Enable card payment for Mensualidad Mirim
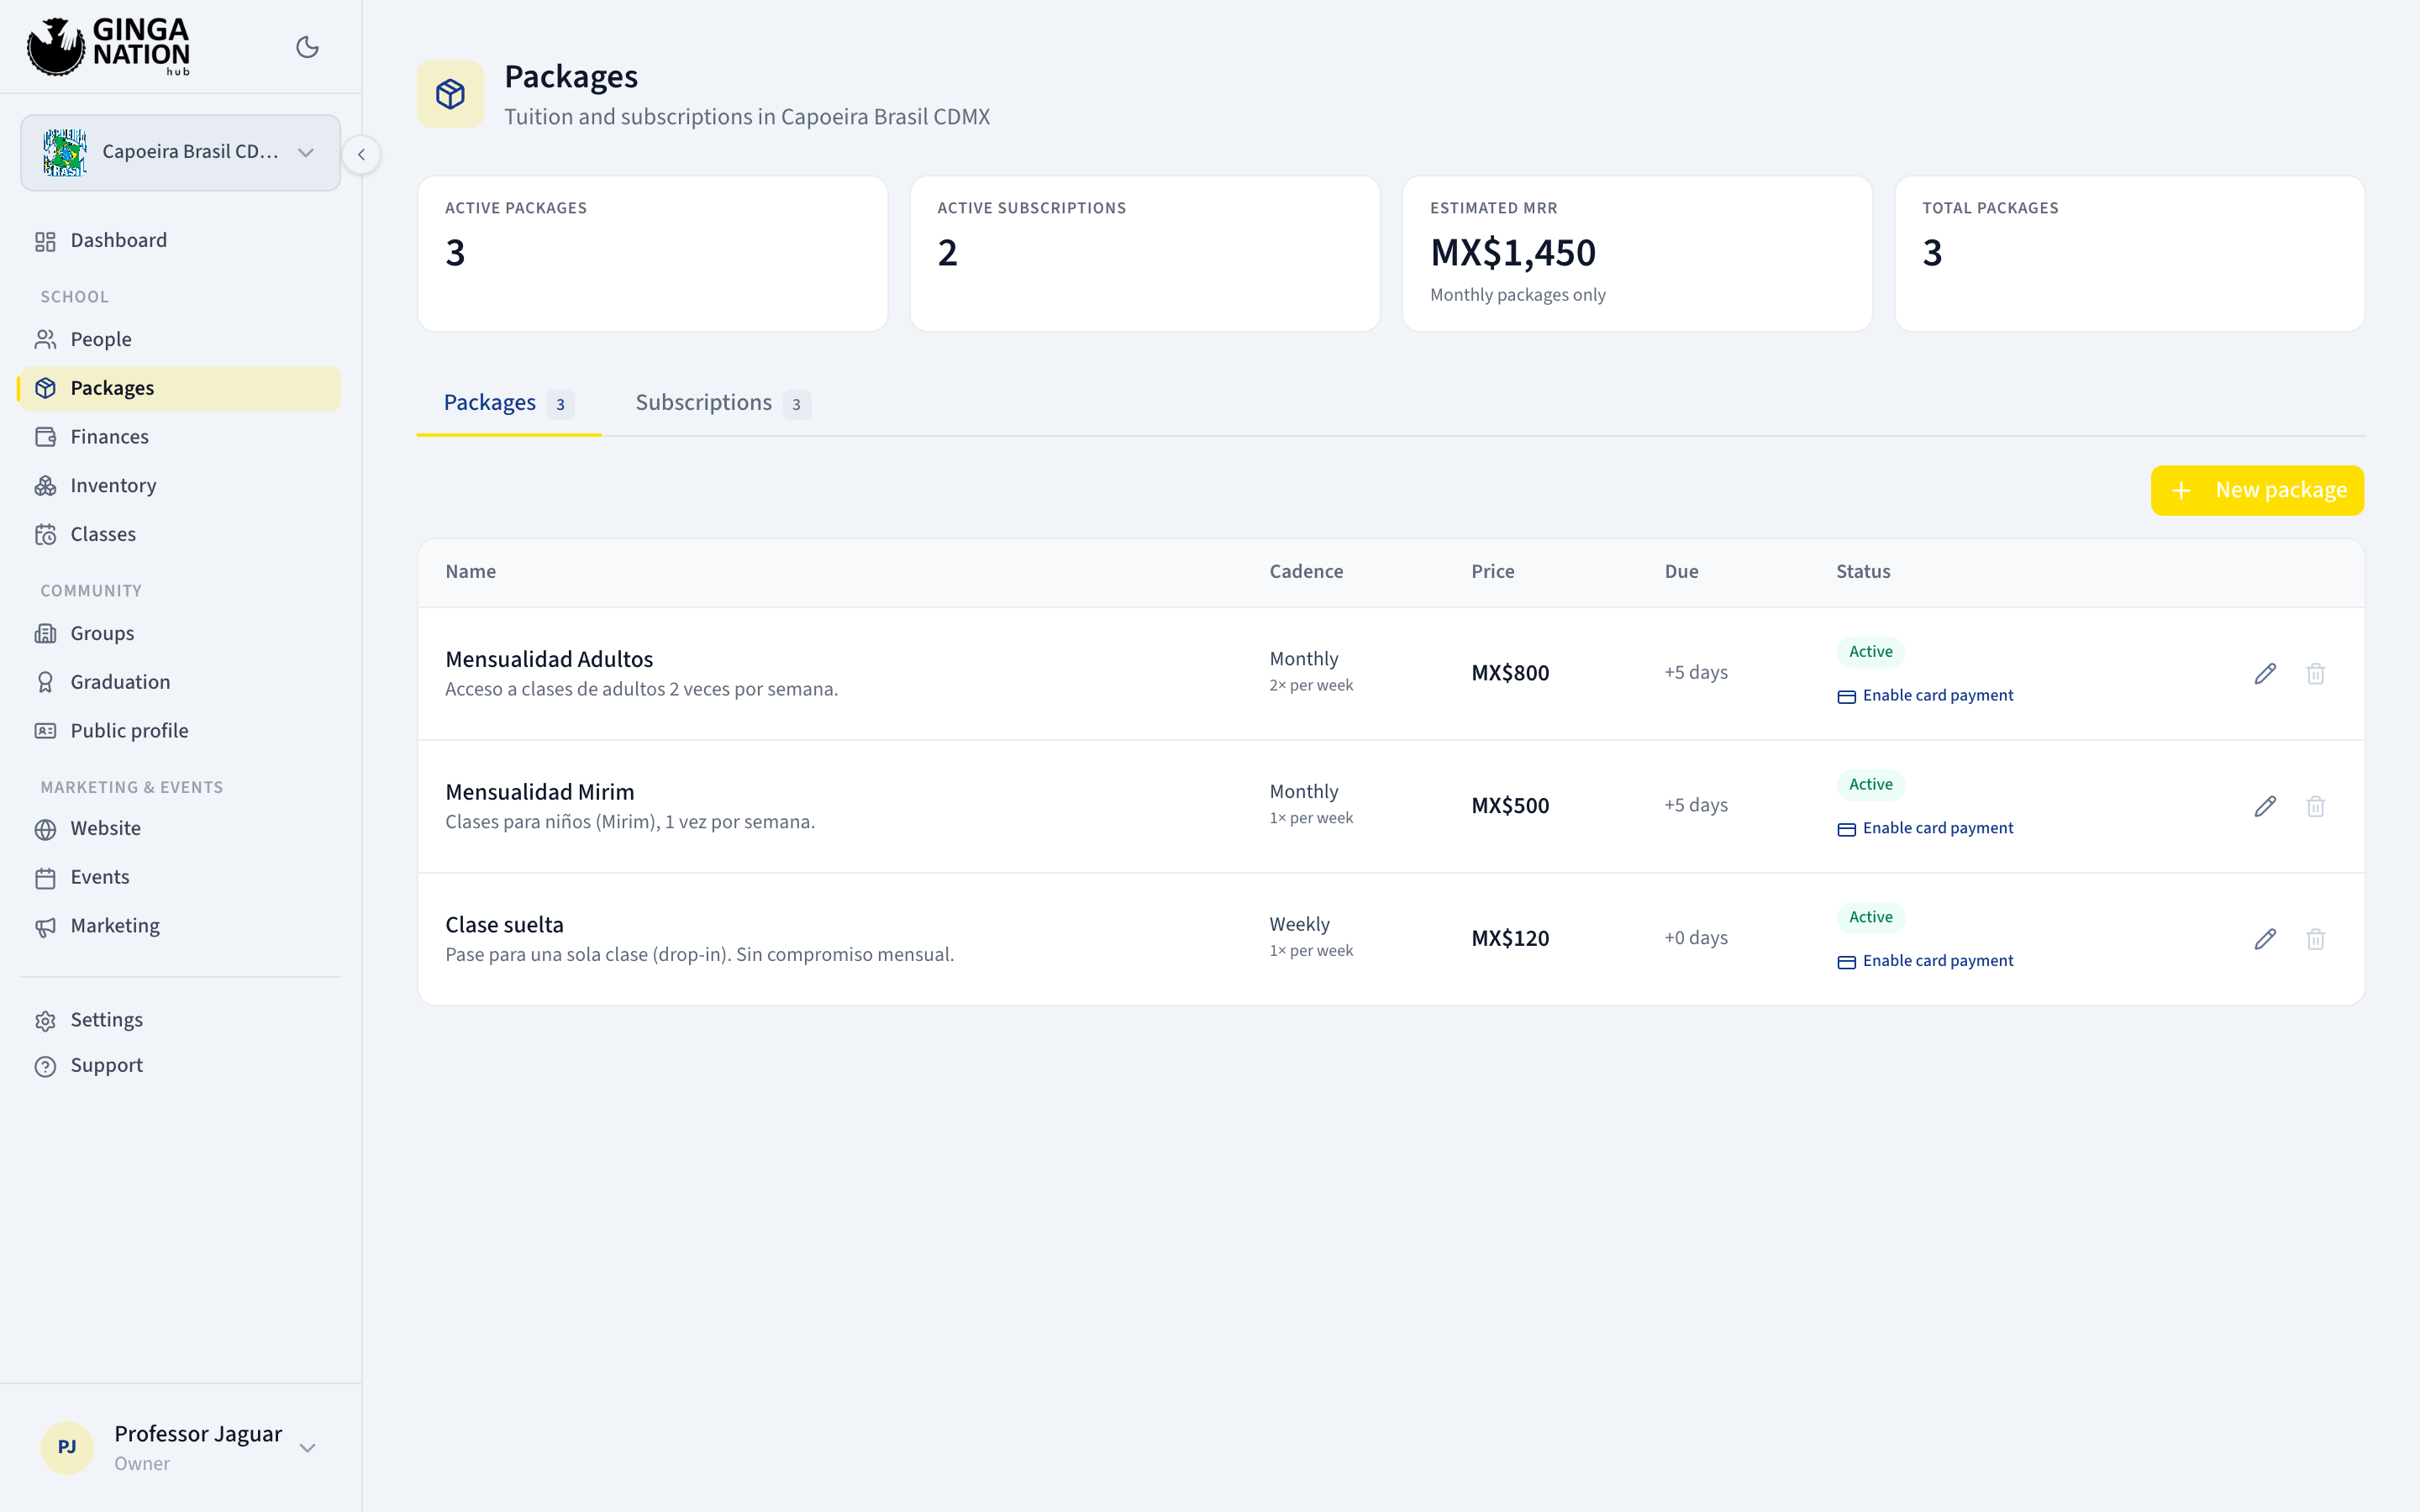The image size is (2420, 1512). 1925,828
